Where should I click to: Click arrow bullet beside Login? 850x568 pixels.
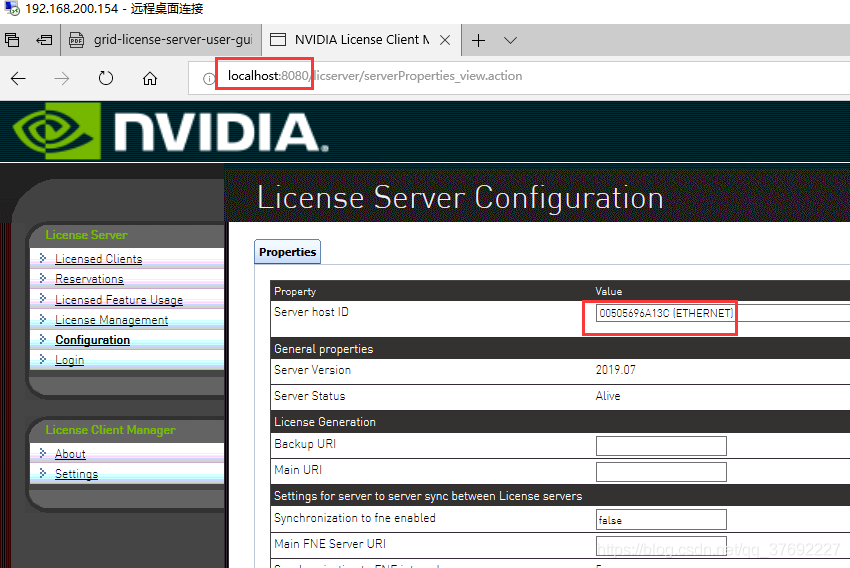tap(43, 359)
